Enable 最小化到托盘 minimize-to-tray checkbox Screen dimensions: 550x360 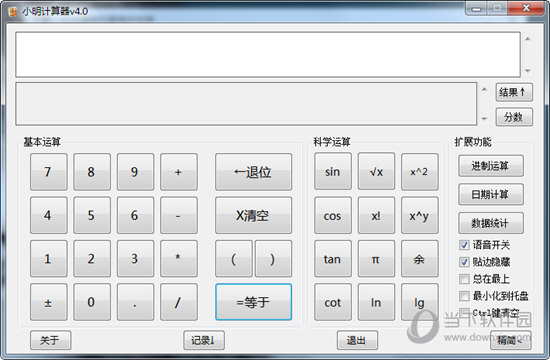[x=464, y=295]
